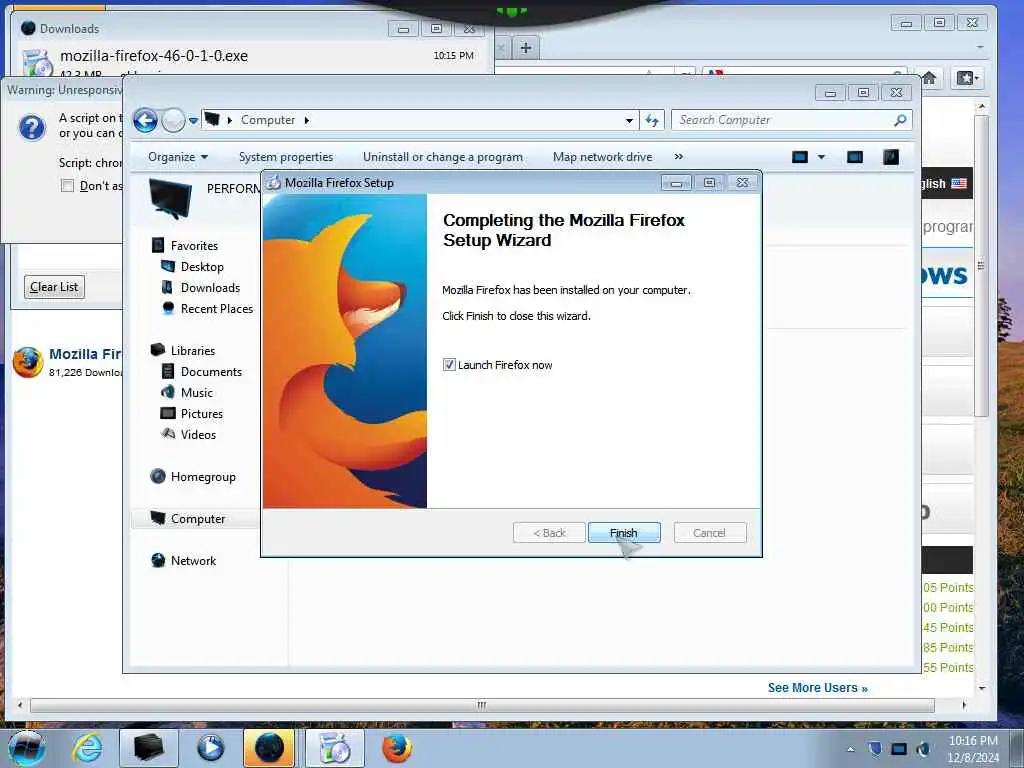Click the horizontal scrollbar thumb in browser
Image resolution: width=1024 pixels, height=768 pixels.
(482, 705)
